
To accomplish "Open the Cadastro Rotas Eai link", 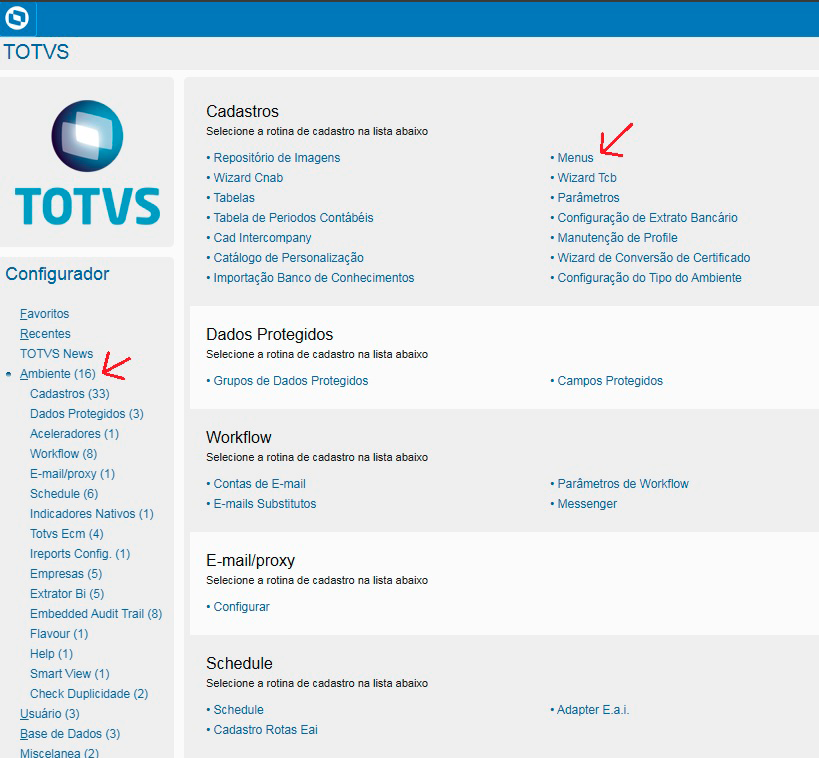I will 265,730.
